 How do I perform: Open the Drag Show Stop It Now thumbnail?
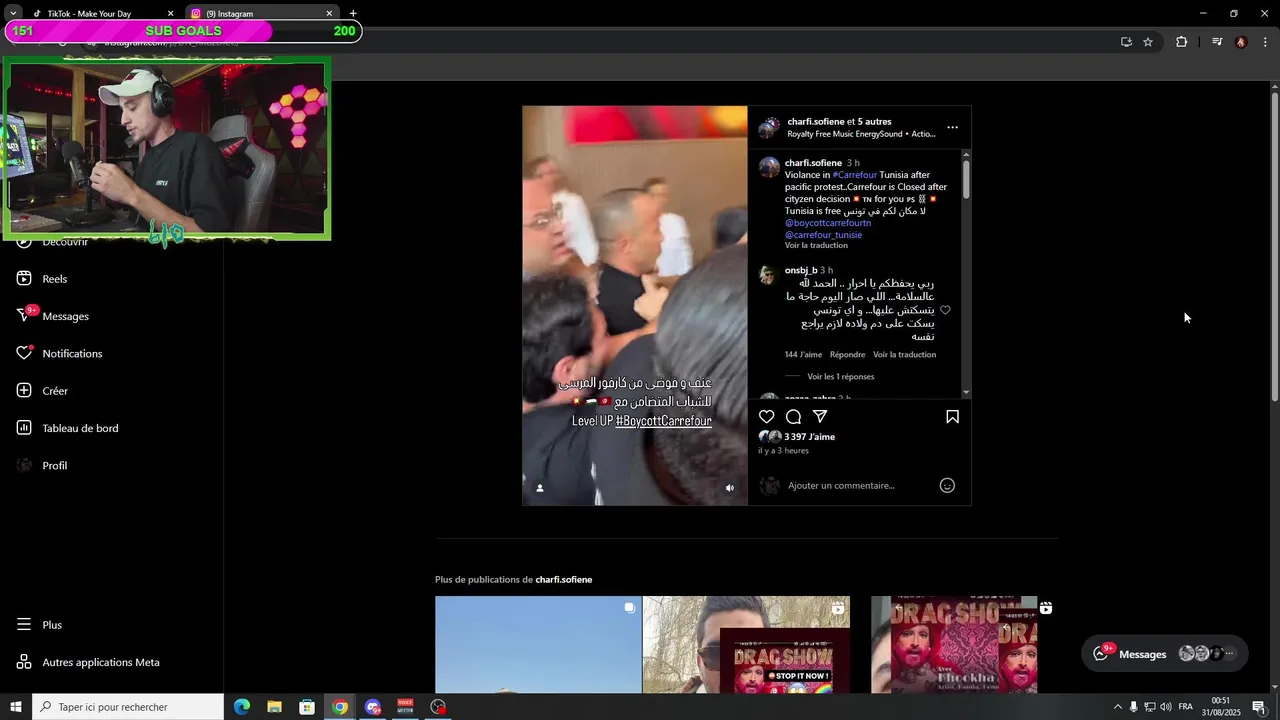click(x=746, y=645)
